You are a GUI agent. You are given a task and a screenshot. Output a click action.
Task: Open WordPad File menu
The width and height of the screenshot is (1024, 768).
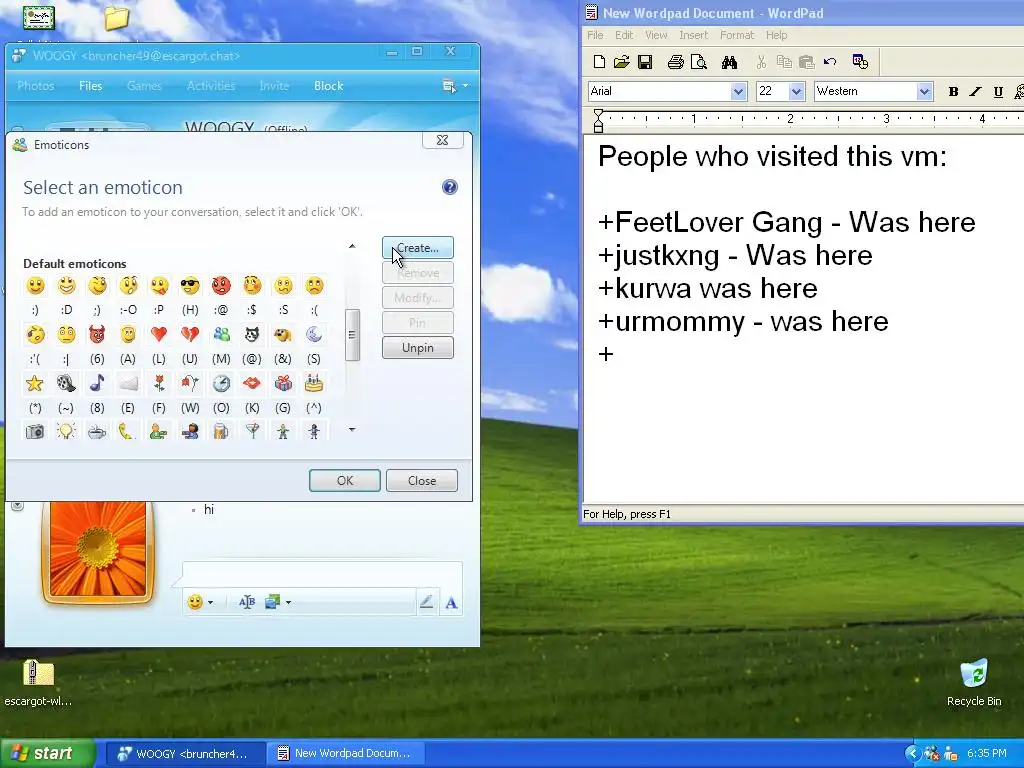(x=595, y=35)
